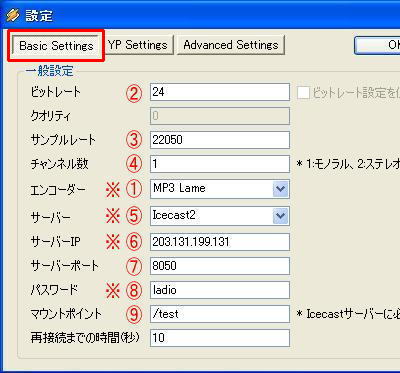This screenshot has height=373, width=400.
Task: Click the チャンネル数 label
Action: 59,164
